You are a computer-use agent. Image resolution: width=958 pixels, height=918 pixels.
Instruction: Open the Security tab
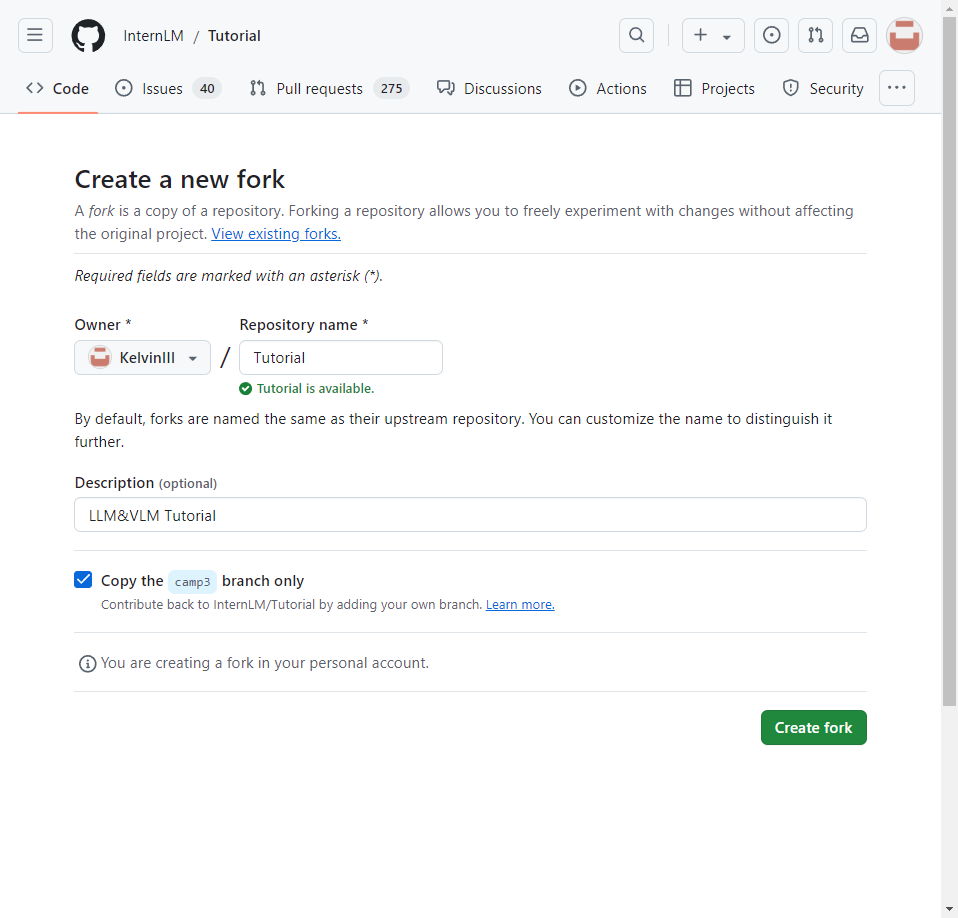823,89
